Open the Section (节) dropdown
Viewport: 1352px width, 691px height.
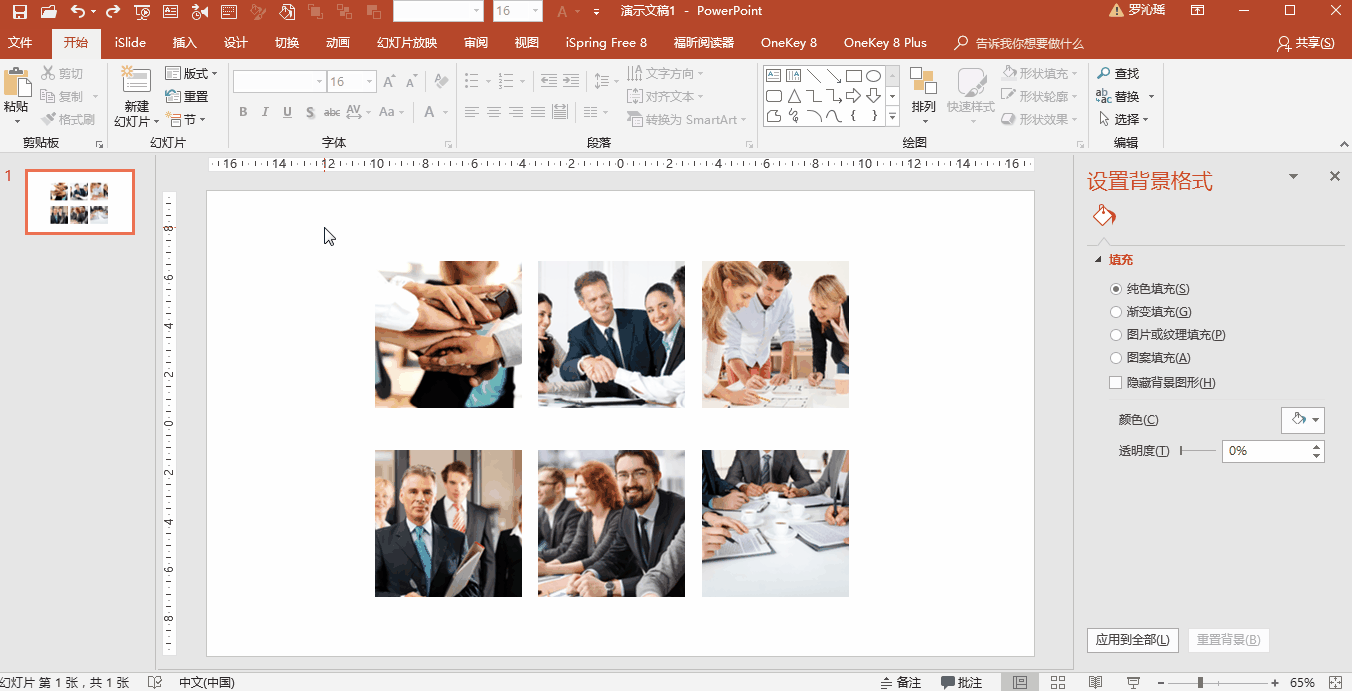(x=185, y=119)
